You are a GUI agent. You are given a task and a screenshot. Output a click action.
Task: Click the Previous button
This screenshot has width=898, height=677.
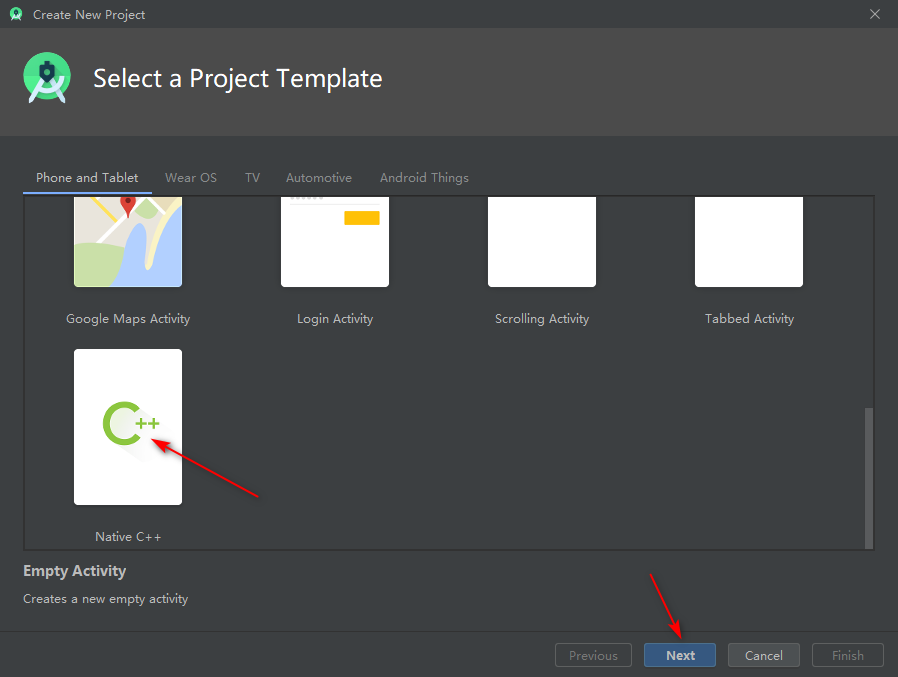pos(593,655)
